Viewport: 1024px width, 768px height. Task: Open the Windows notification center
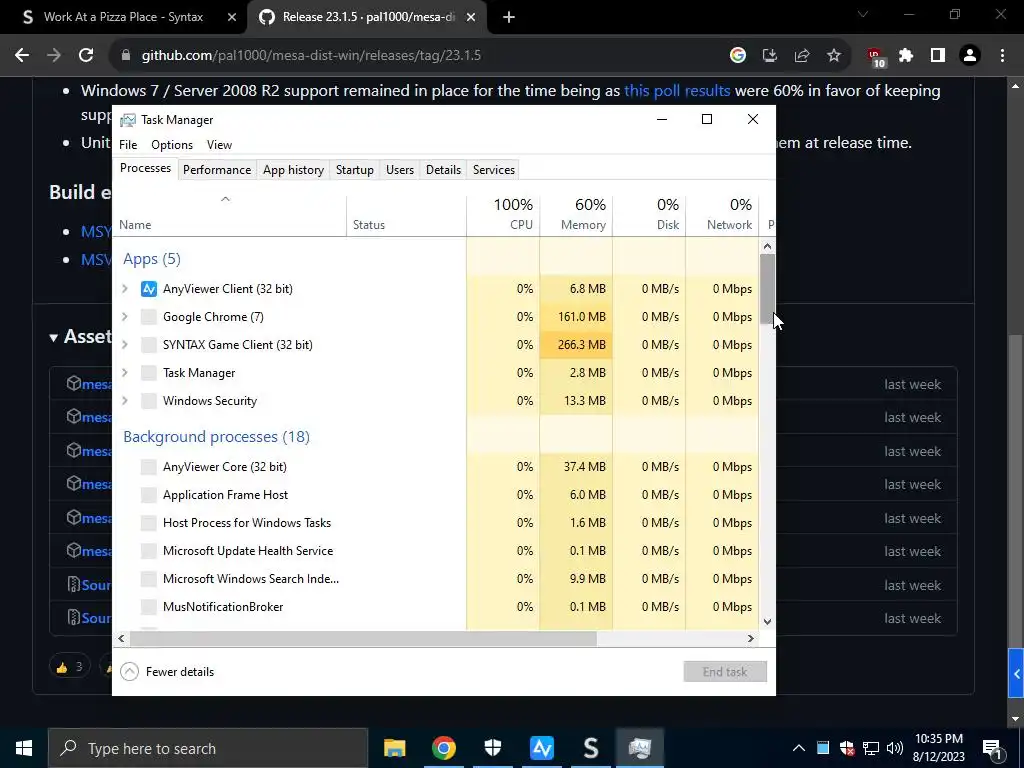click(x=992, y=748)
